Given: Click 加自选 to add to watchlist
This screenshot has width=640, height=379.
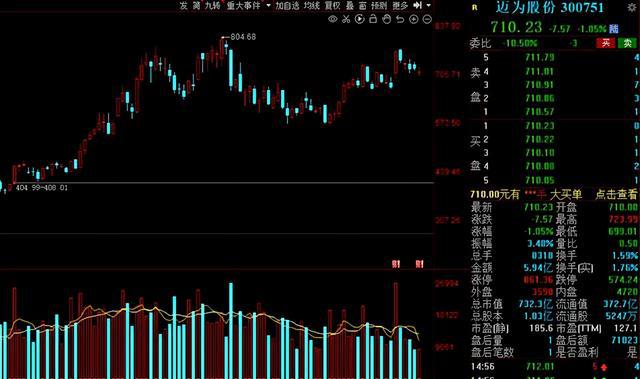Looking at the screenshot, I should tap(287, 5).
